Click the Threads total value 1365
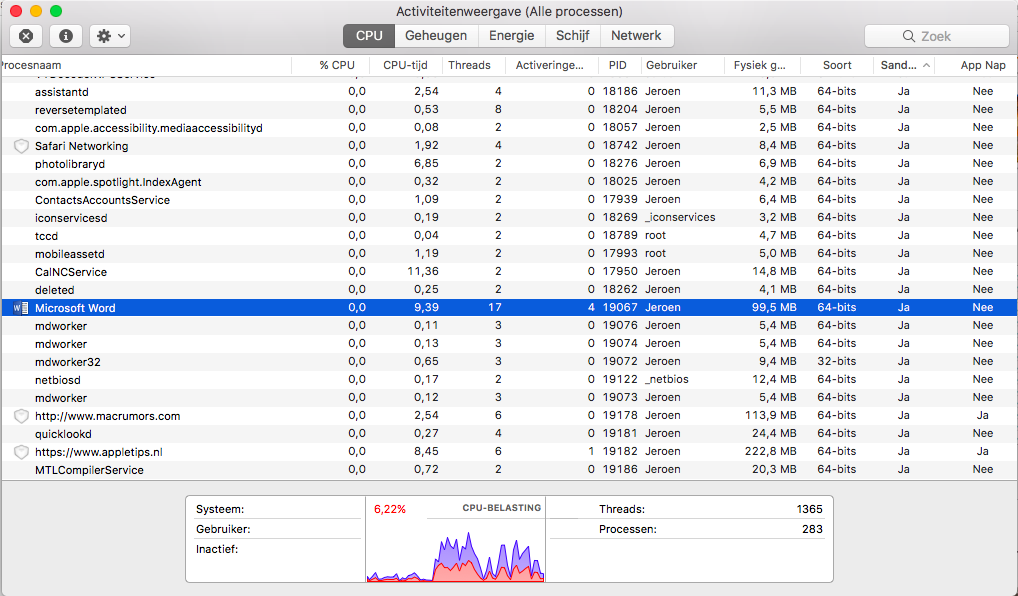Screen dimensions: 1018x596 coord(810,510)
